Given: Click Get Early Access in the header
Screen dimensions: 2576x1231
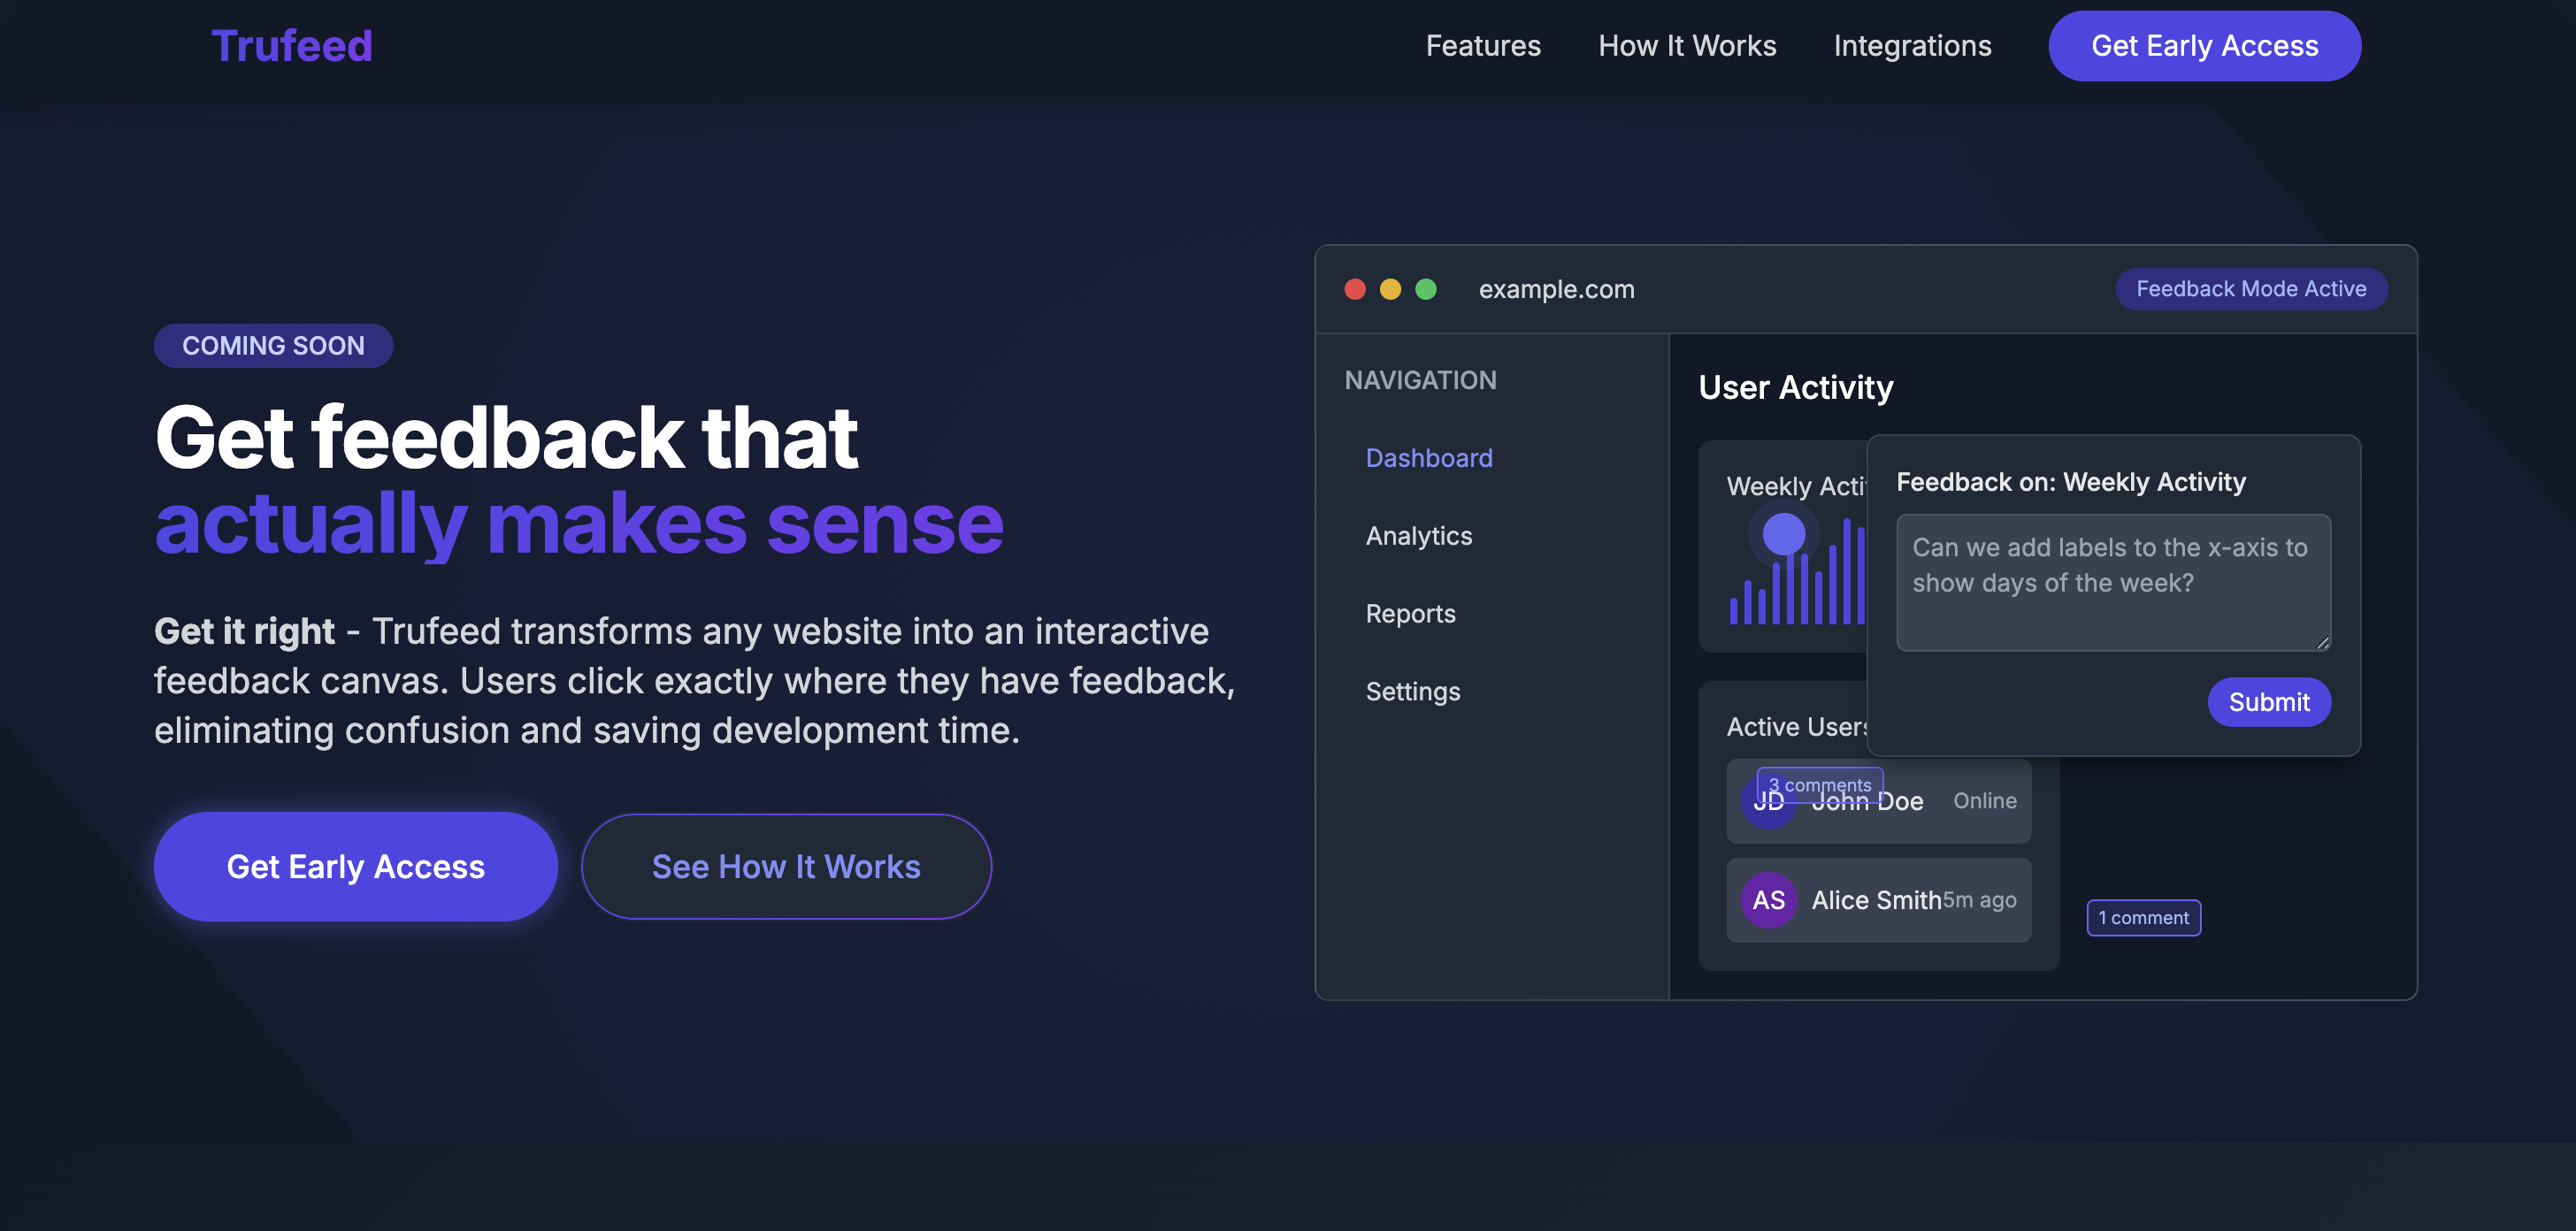Looking at the screenshot, I should [x=2204, y=46].
